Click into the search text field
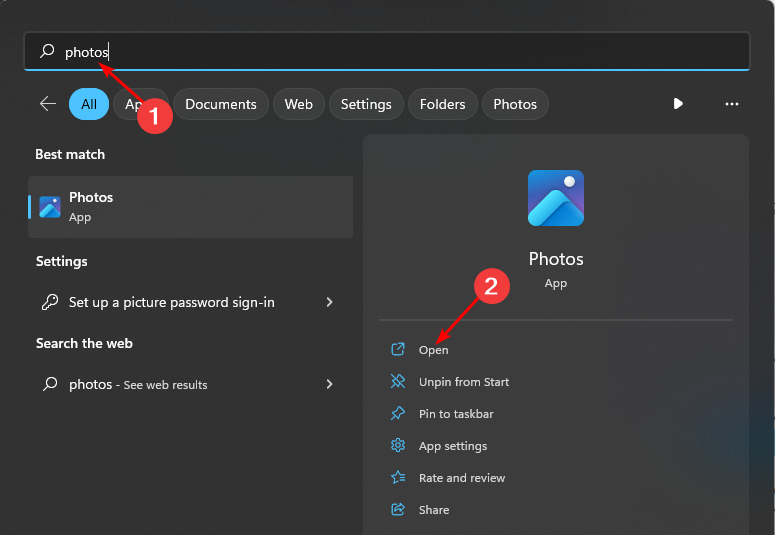Viewport: 775px width, 535px height. click(x=400, y=52)
